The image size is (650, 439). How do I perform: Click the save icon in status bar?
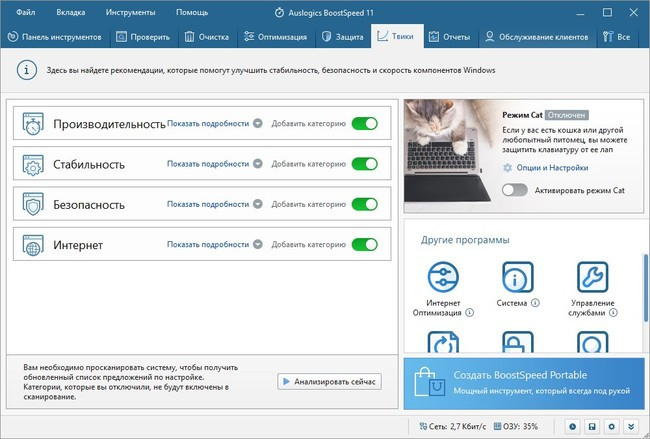pyautogui.click(x=592, y=427)
